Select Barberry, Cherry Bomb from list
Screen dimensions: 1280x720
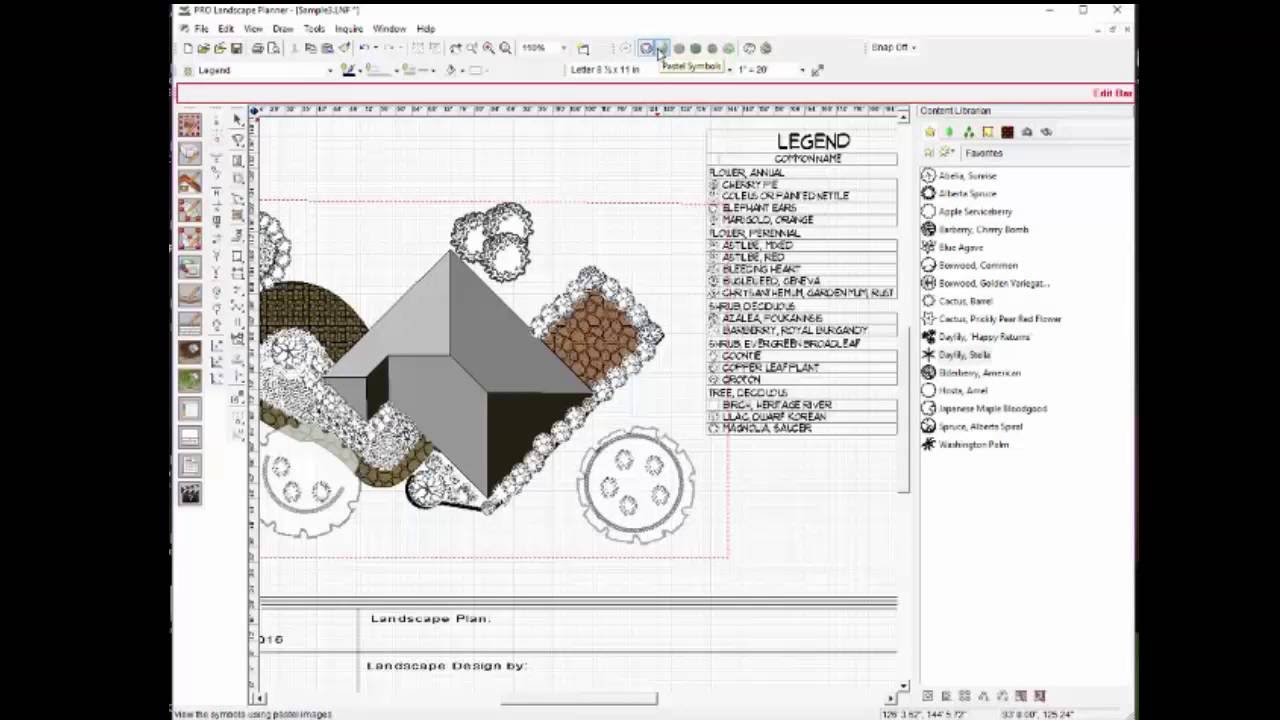[983, 230]
